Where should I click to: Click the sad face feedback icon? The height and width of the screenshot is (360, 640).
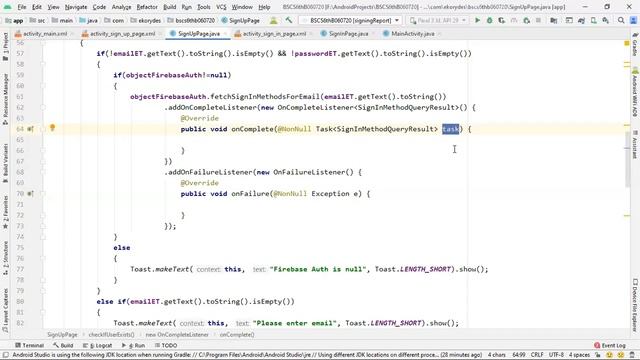621,355
